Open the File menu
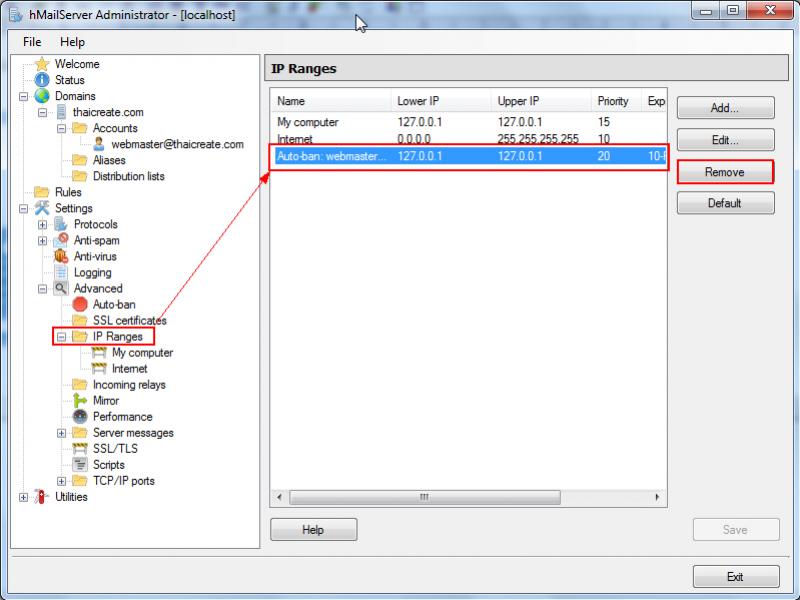The width and height of the screenshot is (800, 600). pyautogui.click(x=32, y=42)
